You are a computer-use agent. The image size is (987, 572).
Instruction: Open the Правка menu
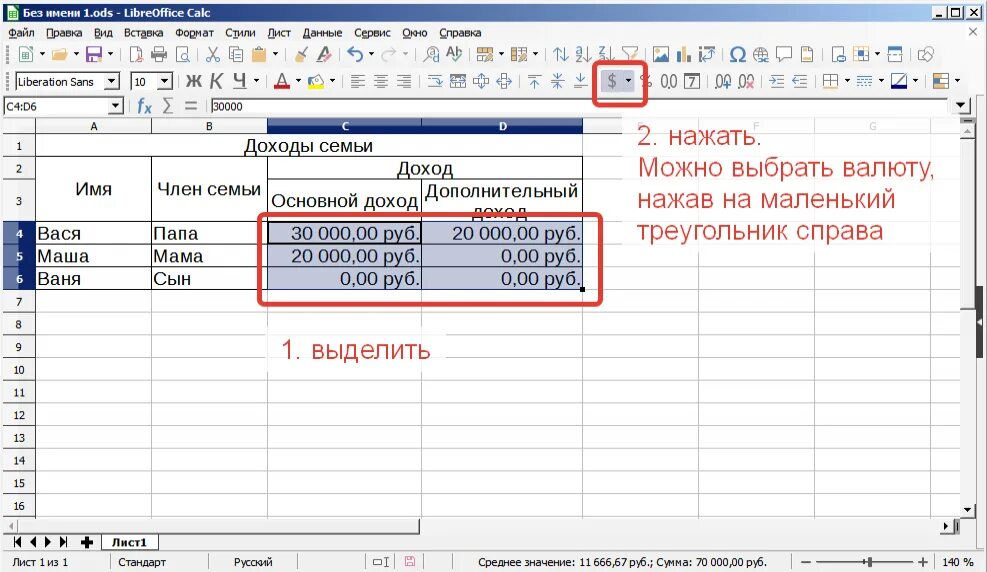coord(64,33)
